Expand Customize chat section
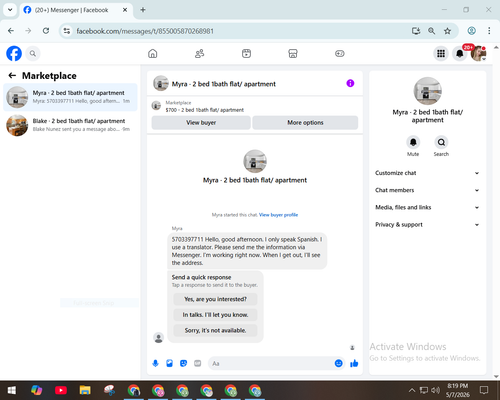This screenshot has height=400, width=500. coord(427,173)
